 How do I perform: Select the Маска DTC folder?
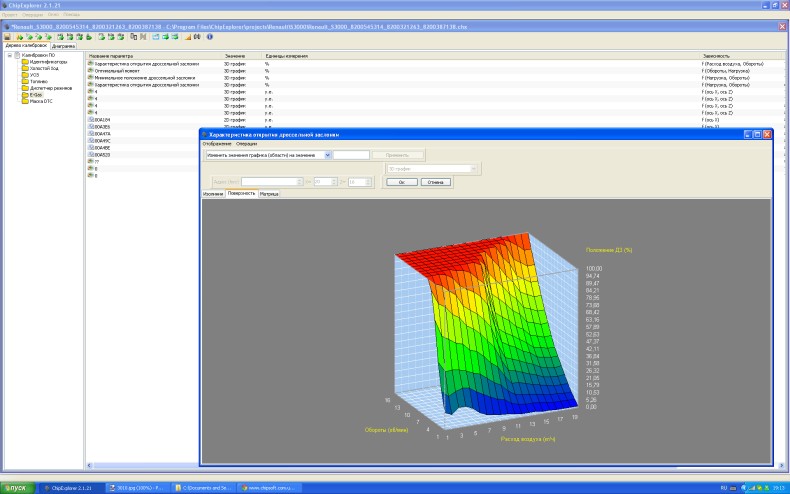pos(41,102)
